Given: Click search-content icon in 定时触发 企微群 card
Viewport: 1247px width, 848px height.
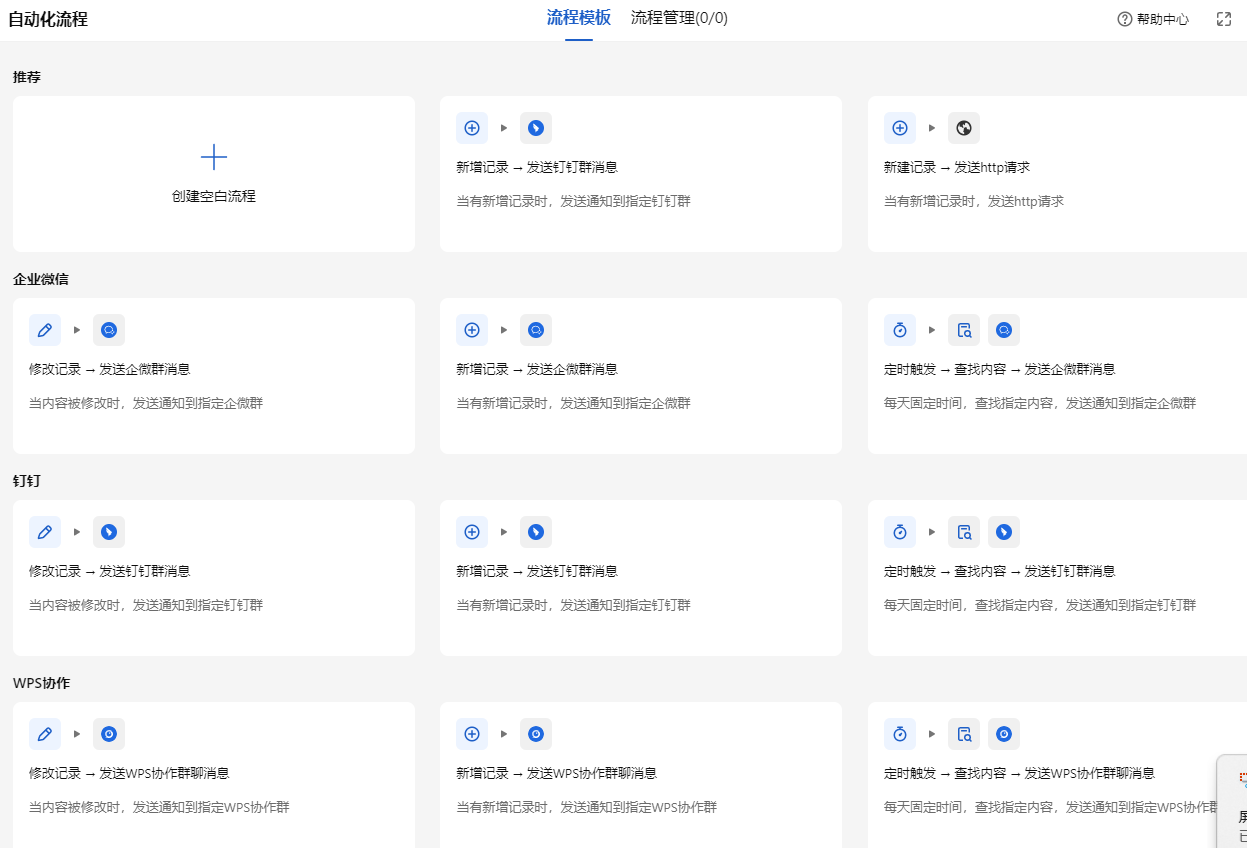Looking at the screenshot, I should click(964, 330).
